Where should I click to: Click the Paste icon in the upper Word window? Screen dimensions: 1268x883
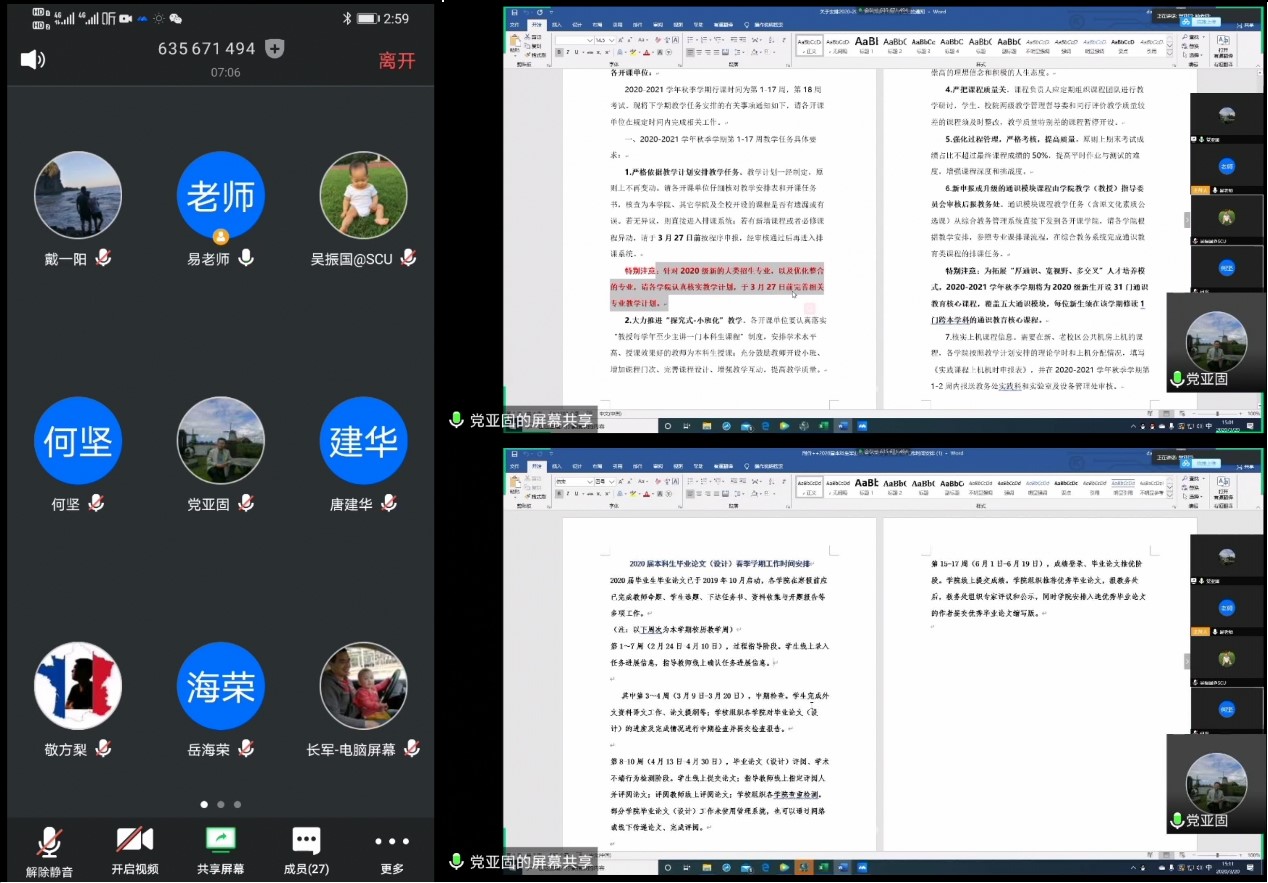516,43
